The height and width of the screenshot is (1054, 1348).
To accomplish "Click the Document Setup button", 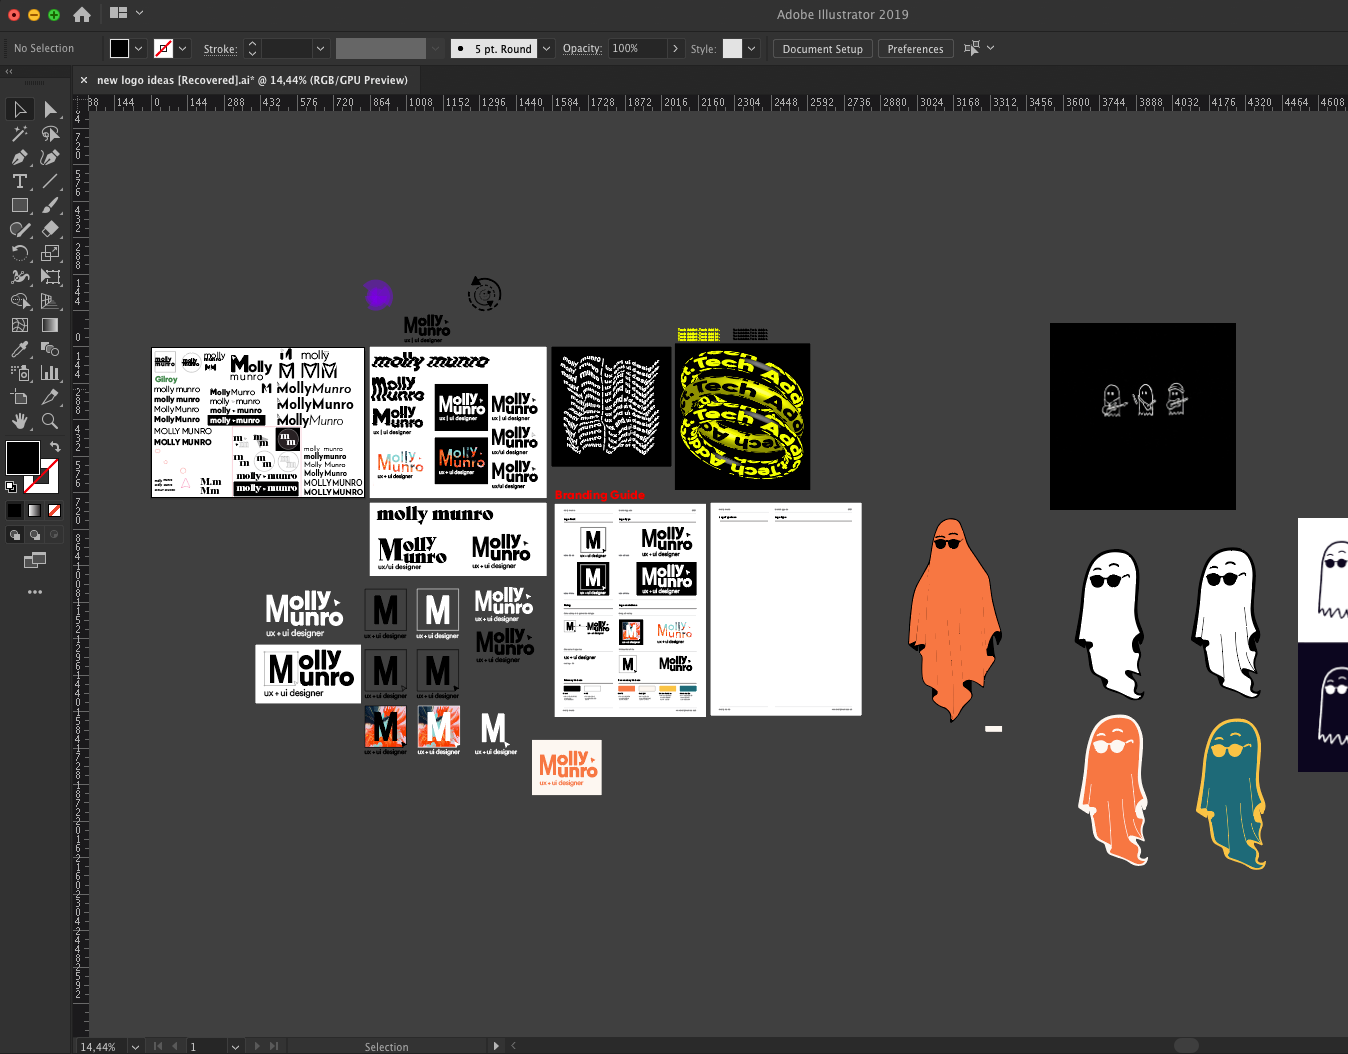I will [x=822, y=49].
